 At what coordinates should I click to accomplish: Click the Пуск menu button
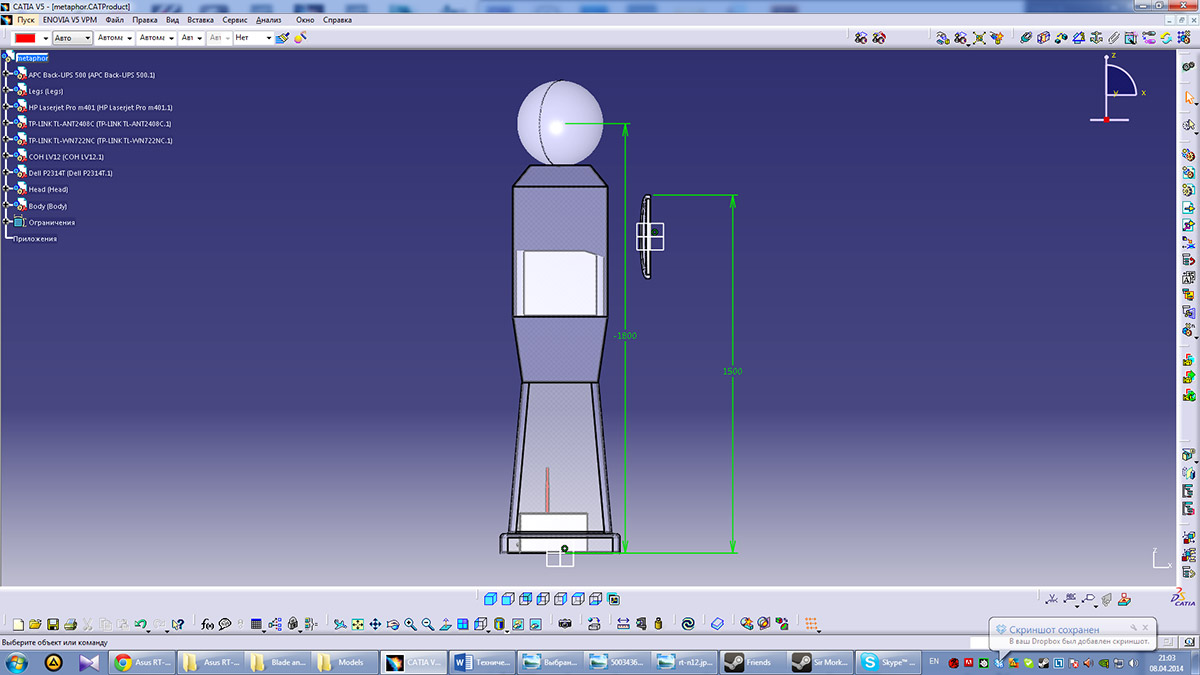(25, 20)
